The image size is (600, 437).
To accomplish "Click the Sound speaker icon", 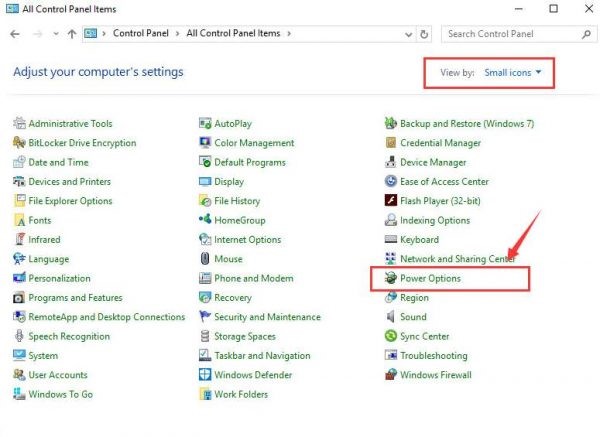I will 391,317.
